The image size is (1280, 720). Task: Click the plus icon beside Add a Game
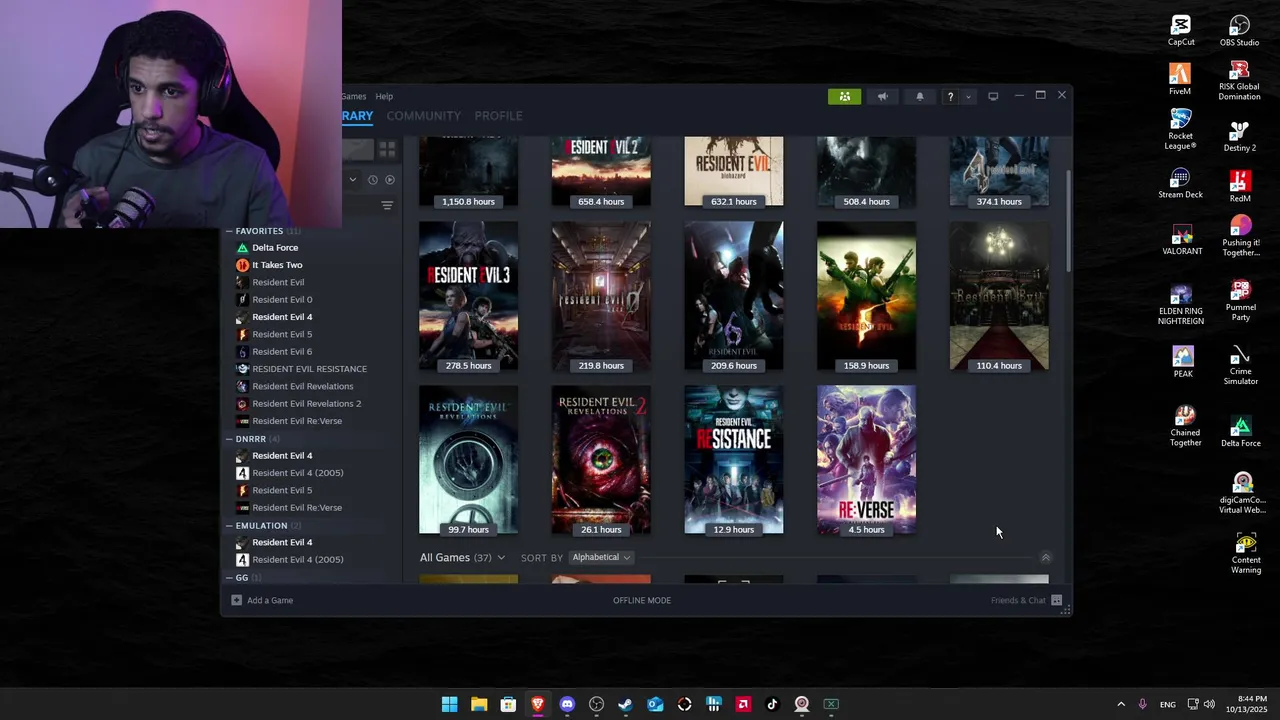pos(236,600)
